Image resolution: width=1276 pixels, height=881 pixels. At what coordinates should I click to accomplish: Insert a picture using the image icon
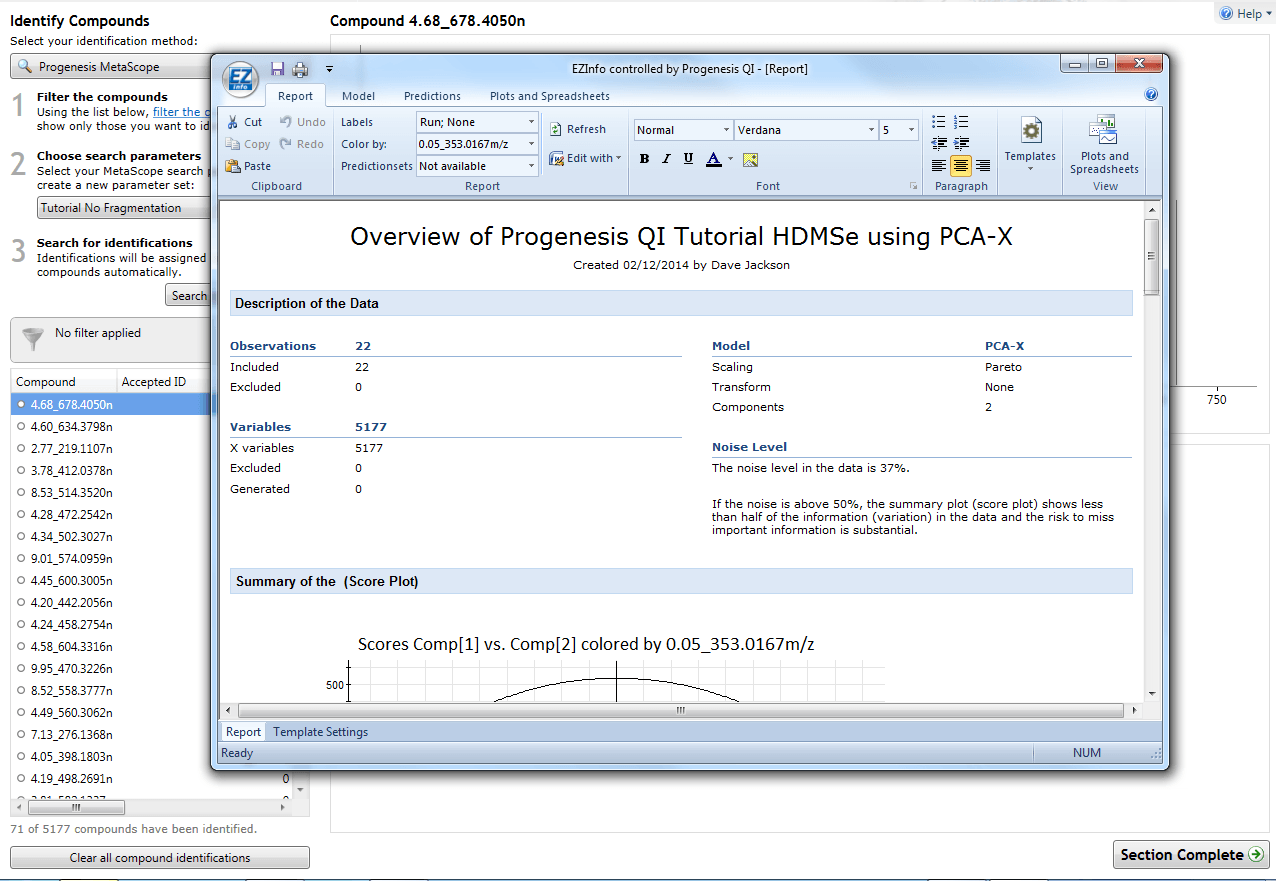(x=751, y=159)
